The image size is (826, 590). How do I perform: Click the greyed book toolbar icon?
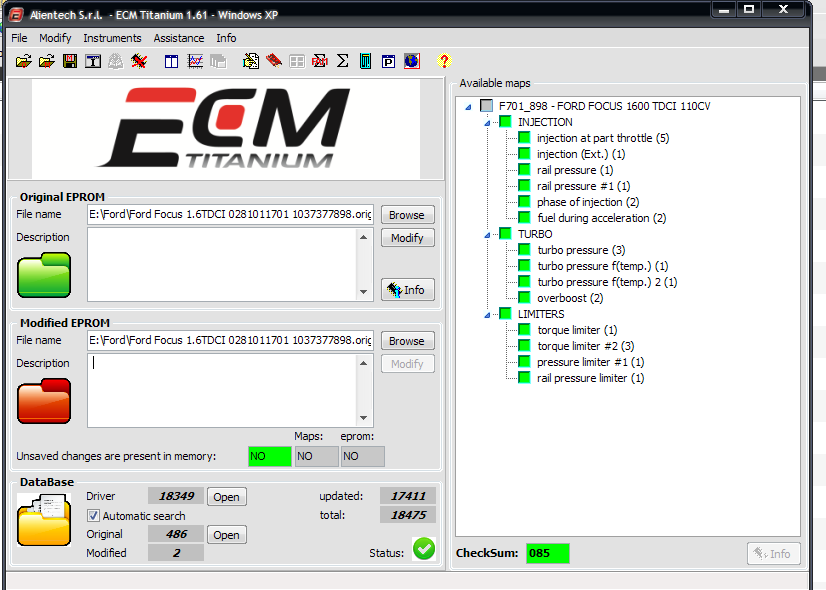coord(116,62)
